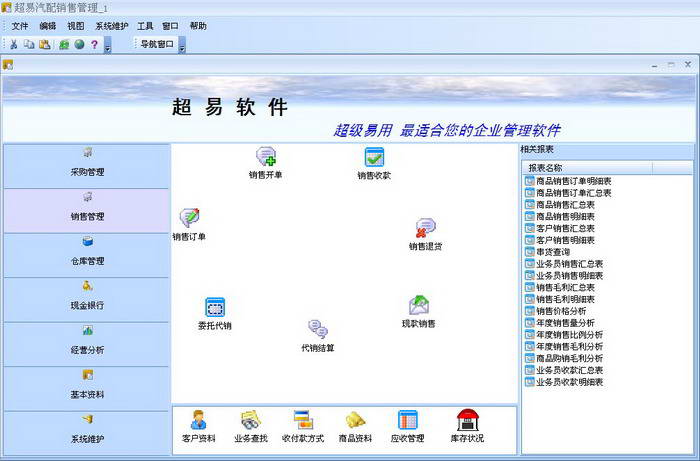Image resolution: width=700 pixels, height=461 pixels.
Task: Open the 帮助 menu
Action: point(198,26)
